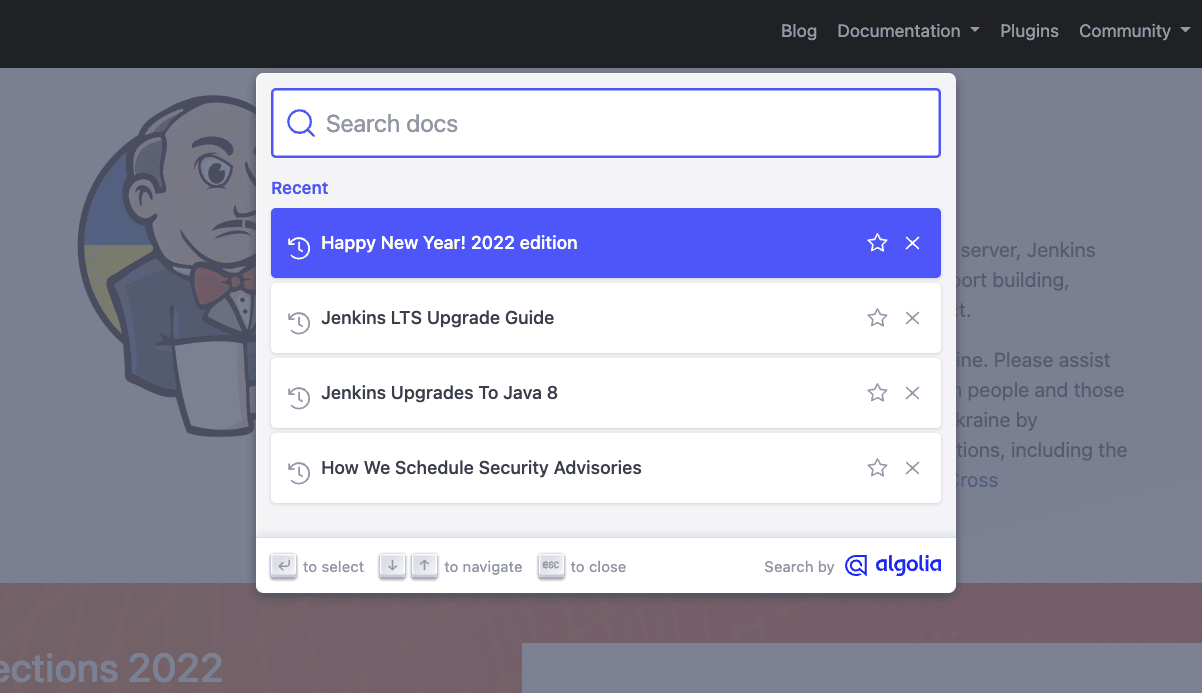Expand the Documentation dropdown menu
1202x693 pixels.
[x=908, y=31]
